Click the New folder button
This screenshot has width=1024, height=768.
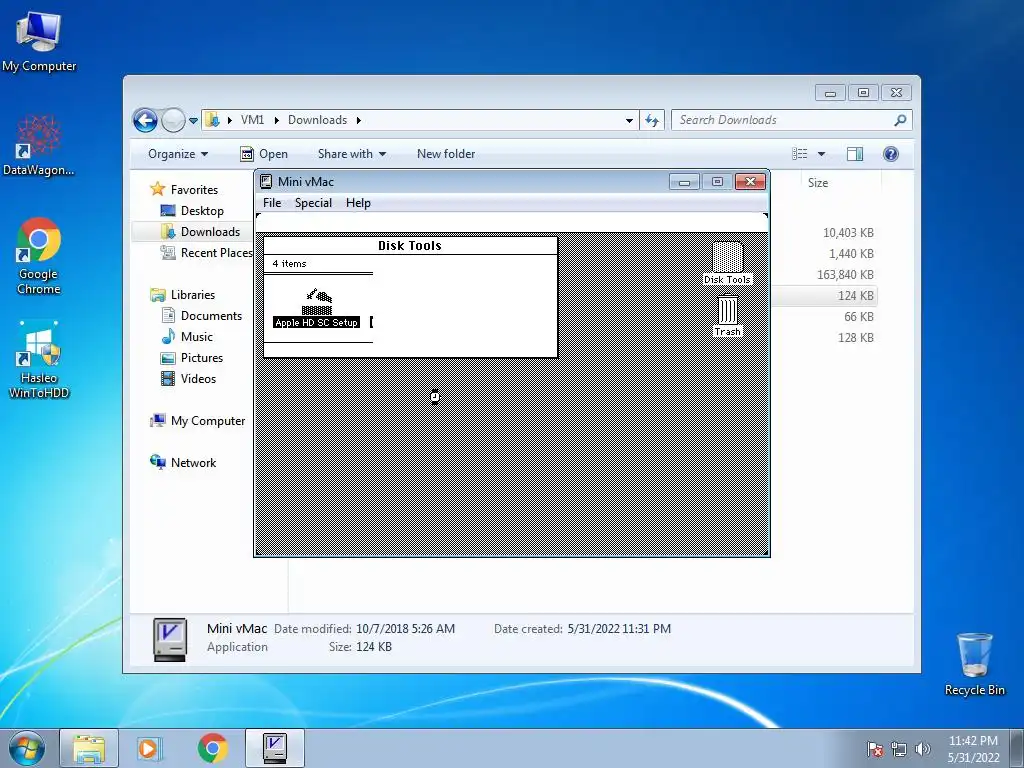point(446,154)
